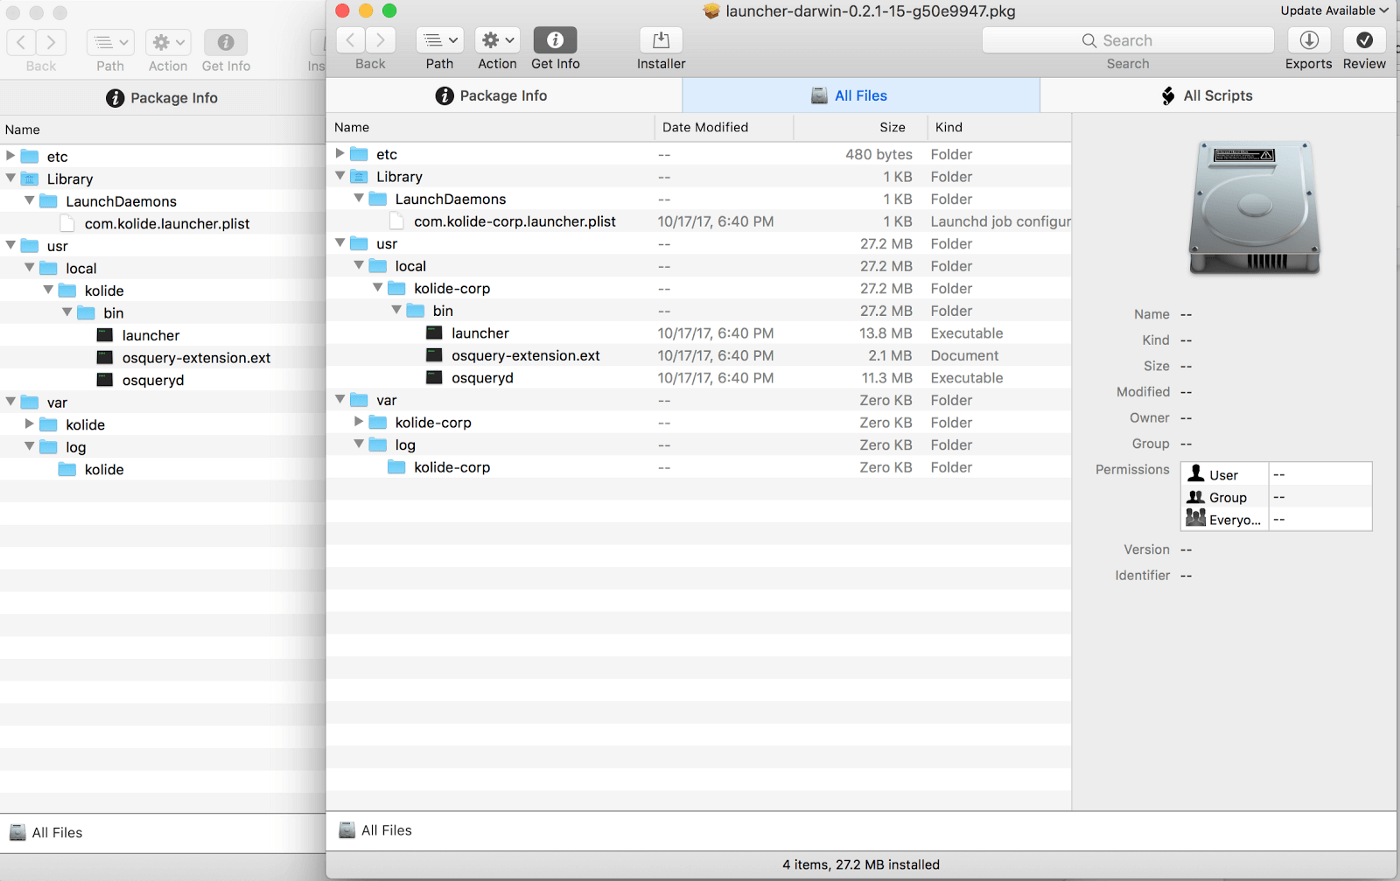The height and width of the screenshot is (881, 1400).
Task: Open Path dropdown in the background window
Action: click(110, 43)
